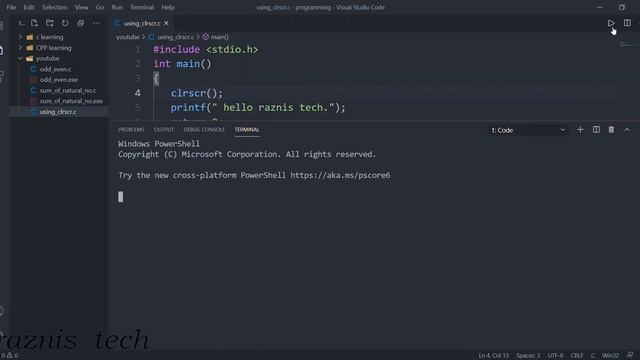
Task: Click the #include <stdio.h> line
Action: click(206, 49)
